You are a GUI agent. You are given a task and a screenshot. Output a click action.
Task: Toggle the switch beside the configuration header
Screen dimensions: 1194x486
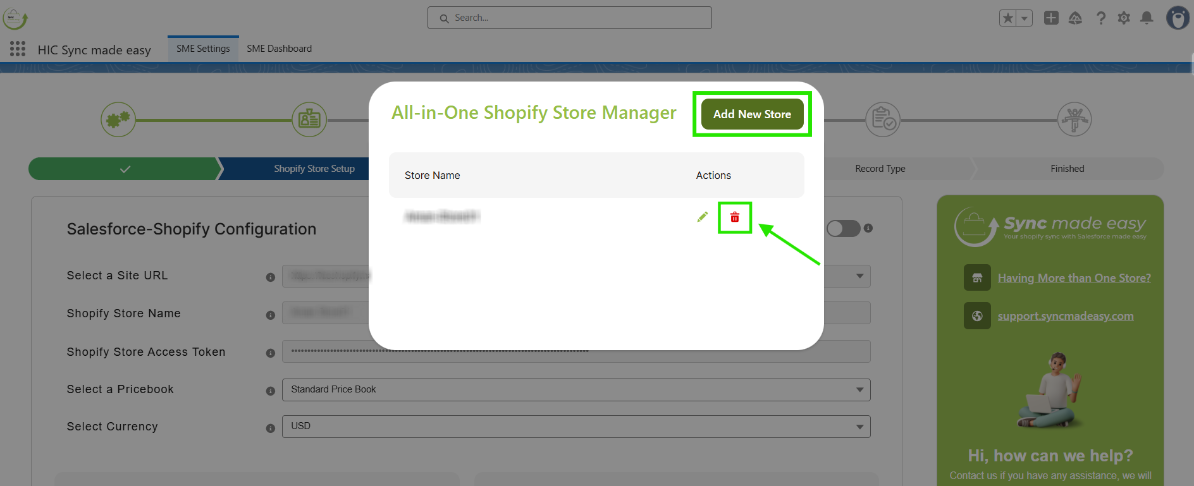[843, 228]
